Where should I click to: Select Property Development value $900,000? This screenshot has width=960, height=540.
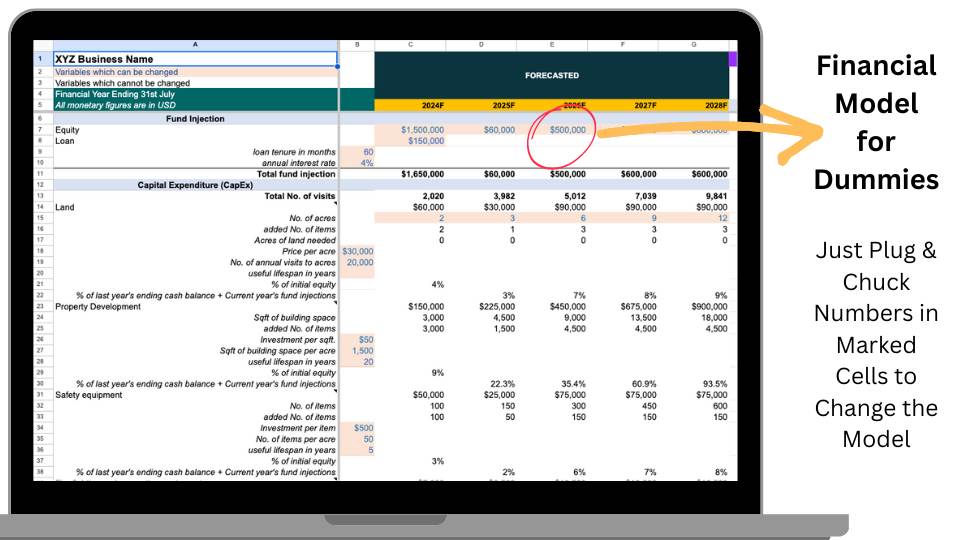[x=709, y=306]
